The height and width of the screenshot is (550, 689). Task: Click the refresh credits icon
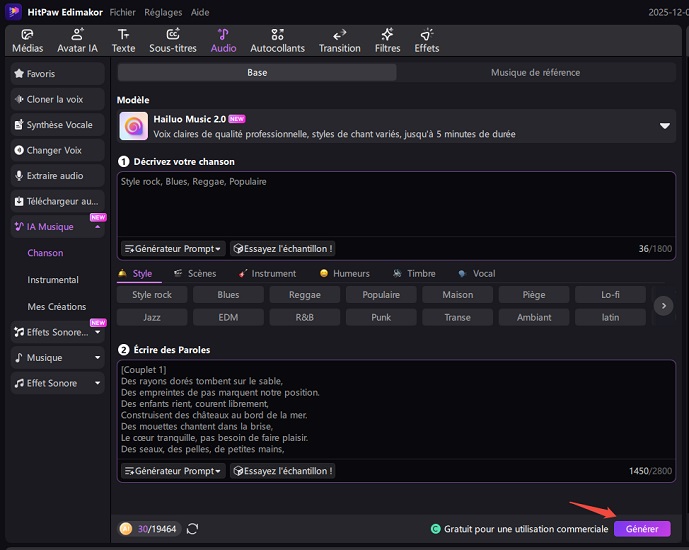point(192,529)
